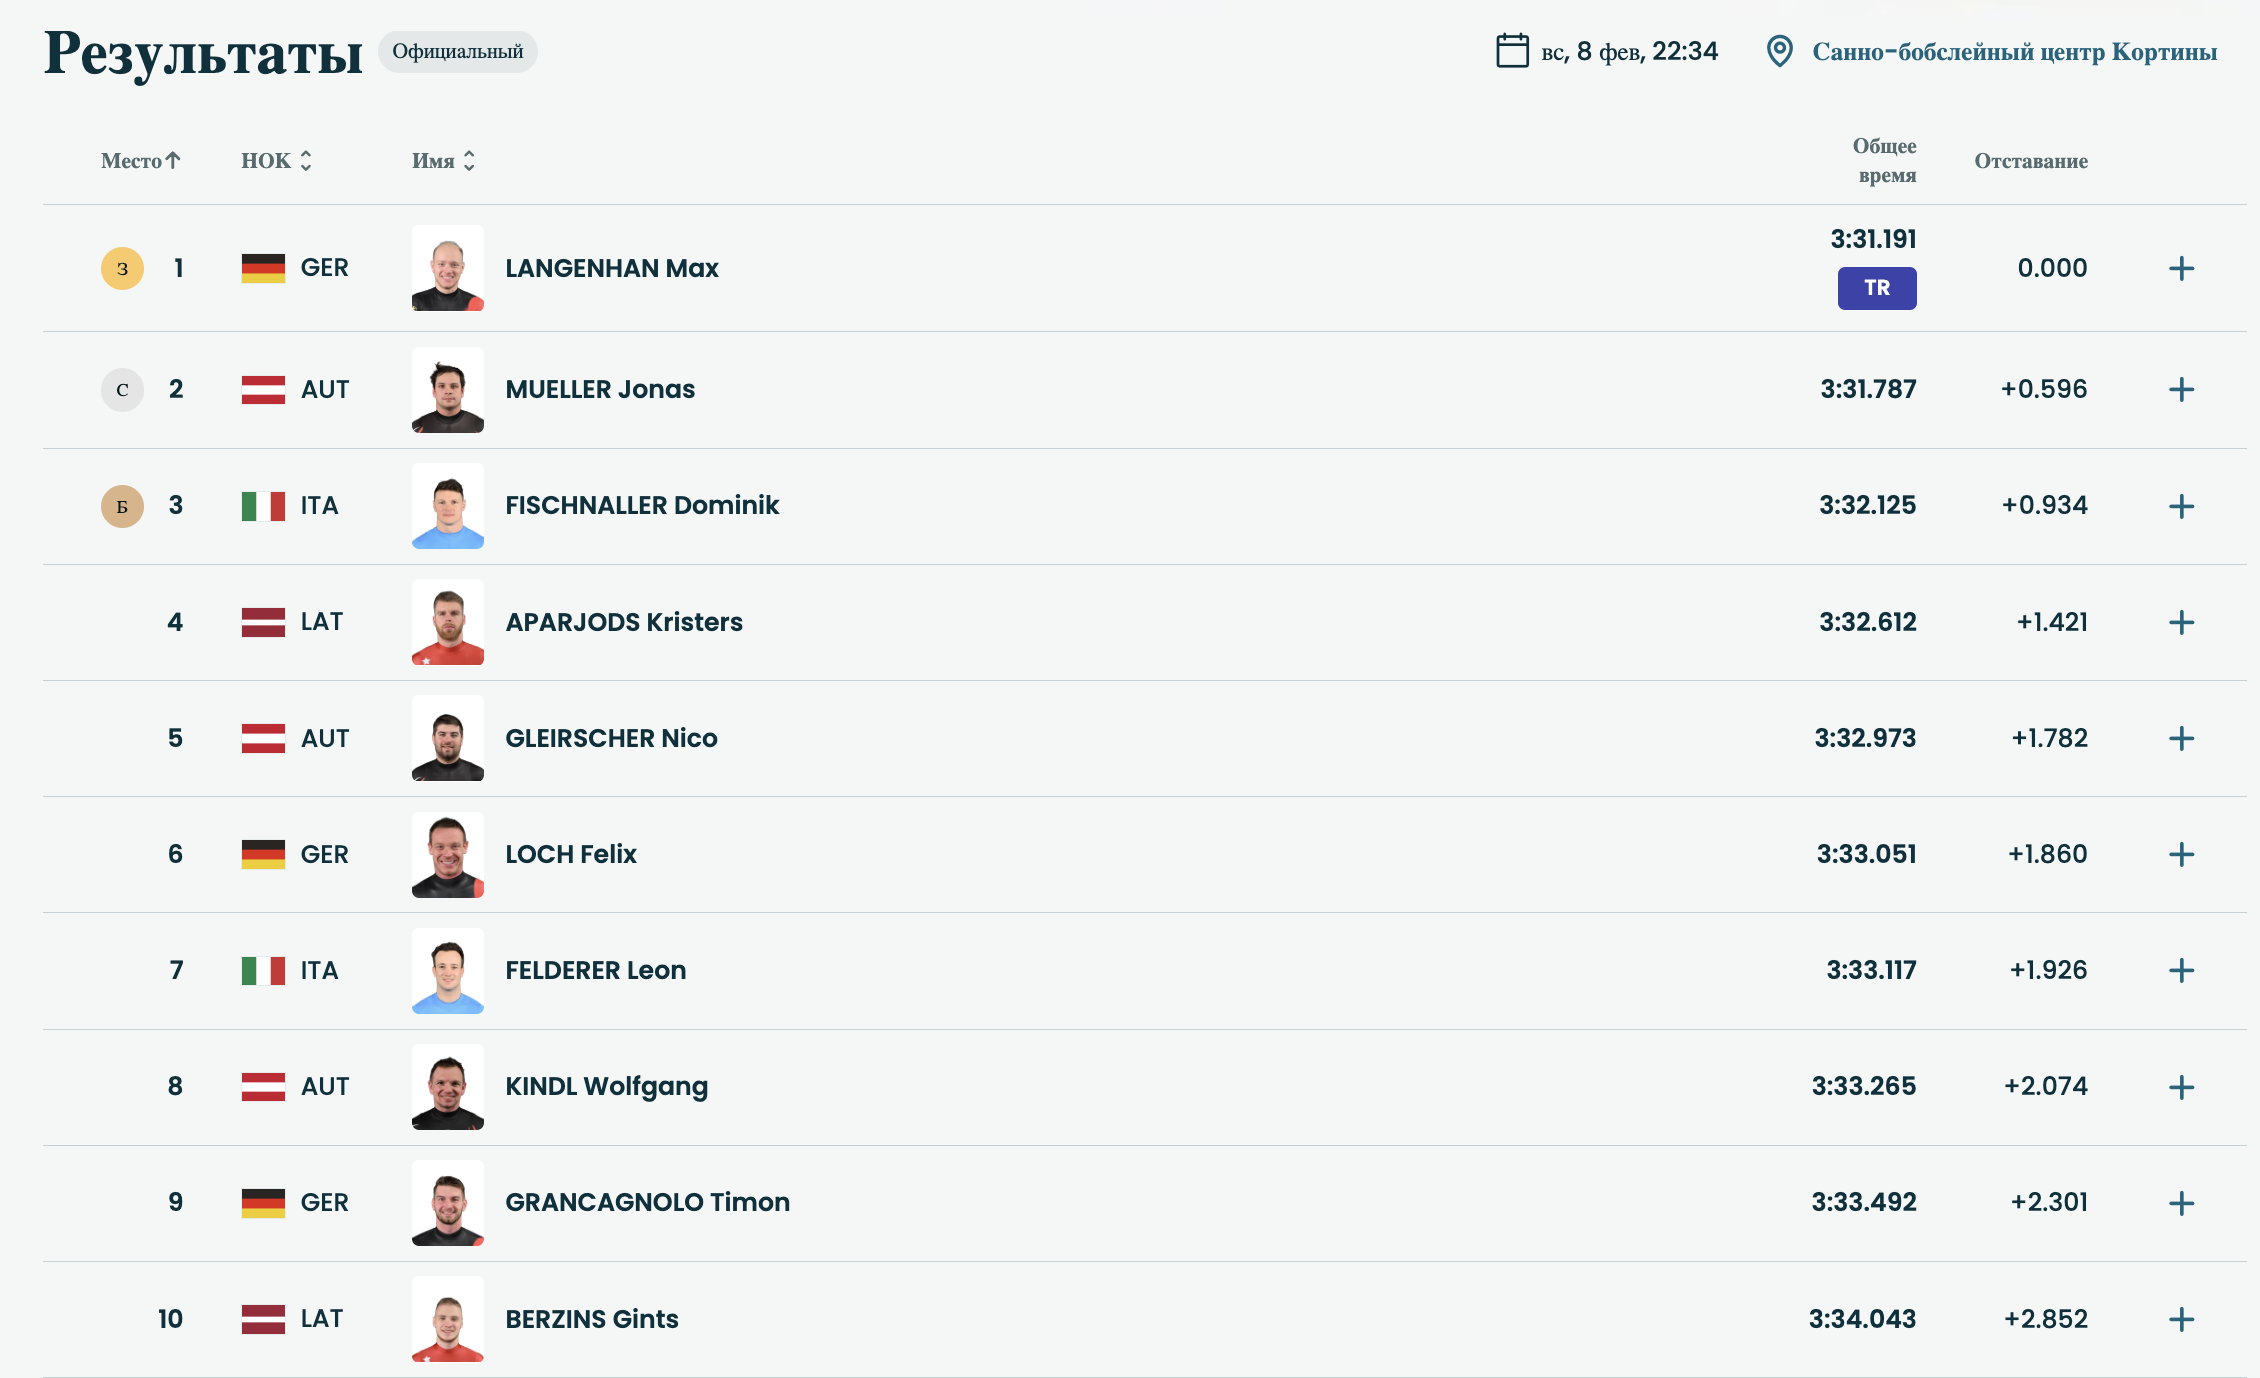Click the bronze medal badge
Viewport: 2260px width, 1378px height.
point(122,506)
